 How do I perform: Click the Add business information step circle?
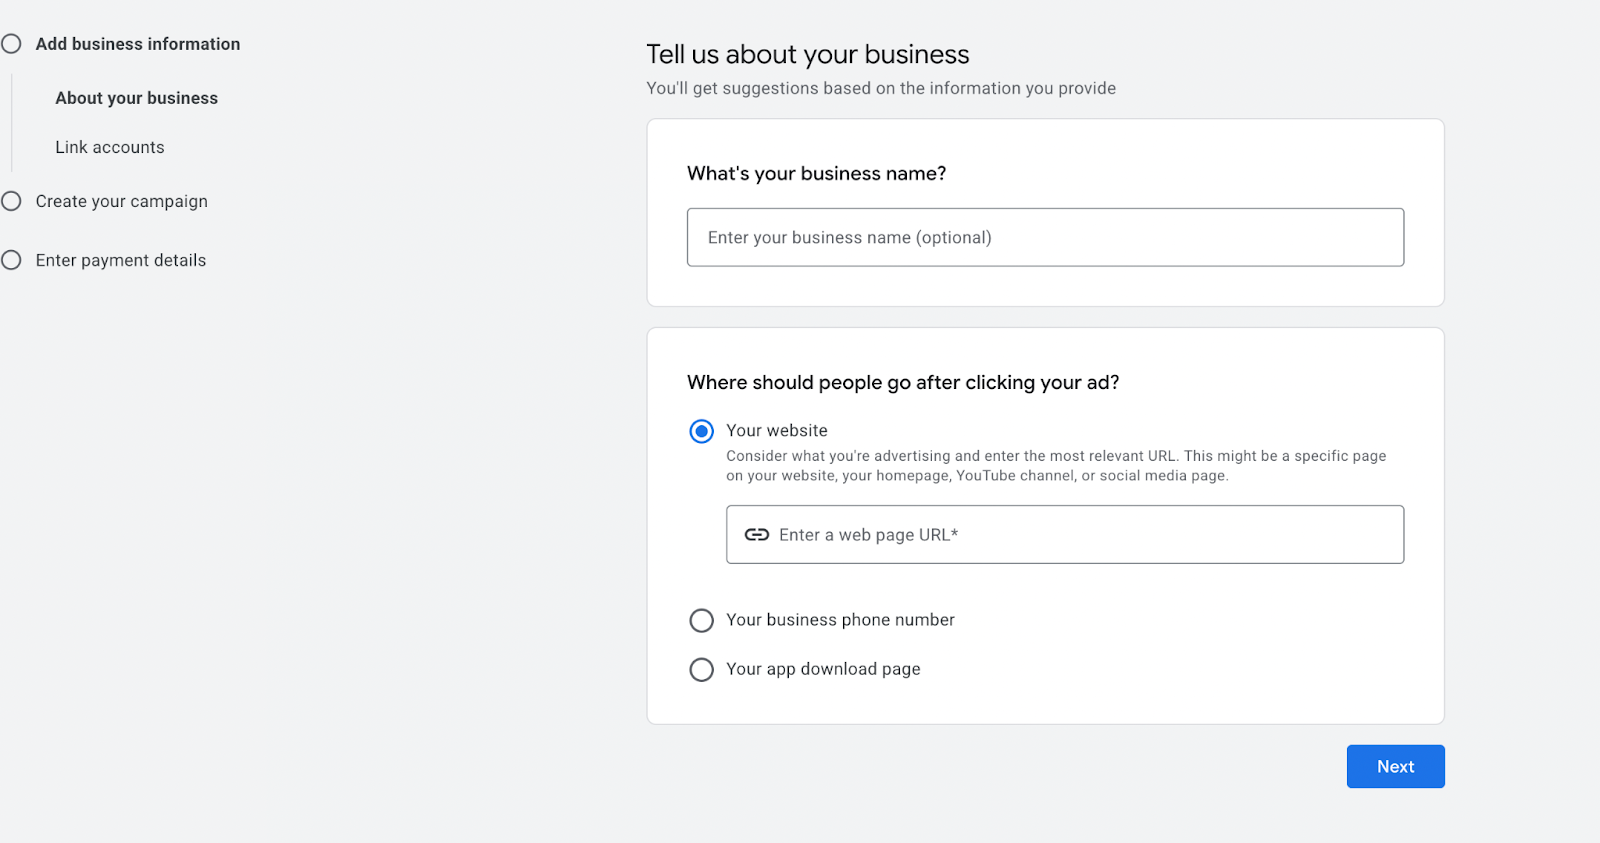(x=12, y=43)
